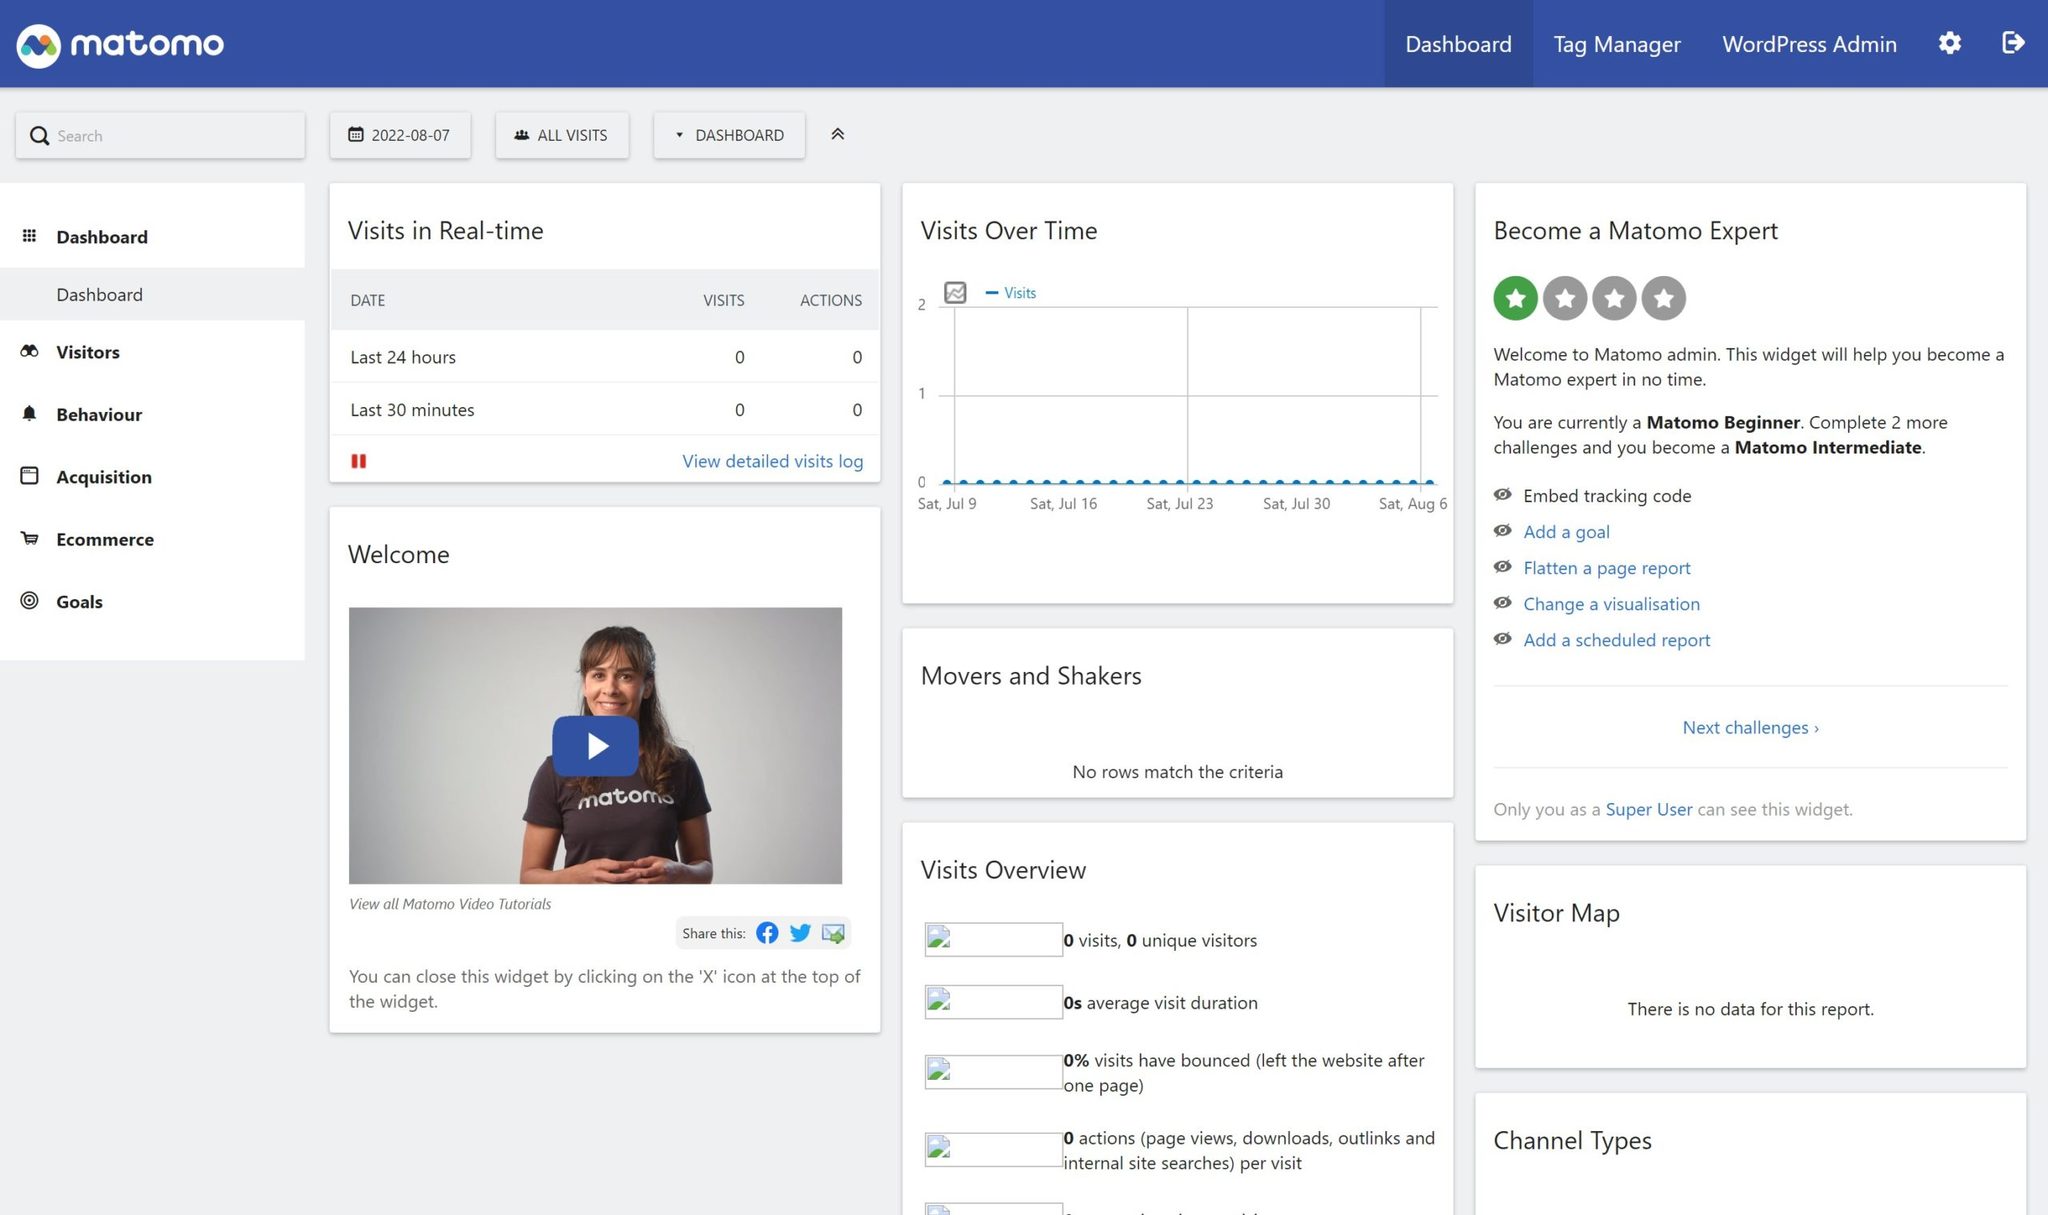The image size is (2048, 1215).
Task: Click the green first-level star badge
Action: pyautogui.click(x=1515, y=298)
